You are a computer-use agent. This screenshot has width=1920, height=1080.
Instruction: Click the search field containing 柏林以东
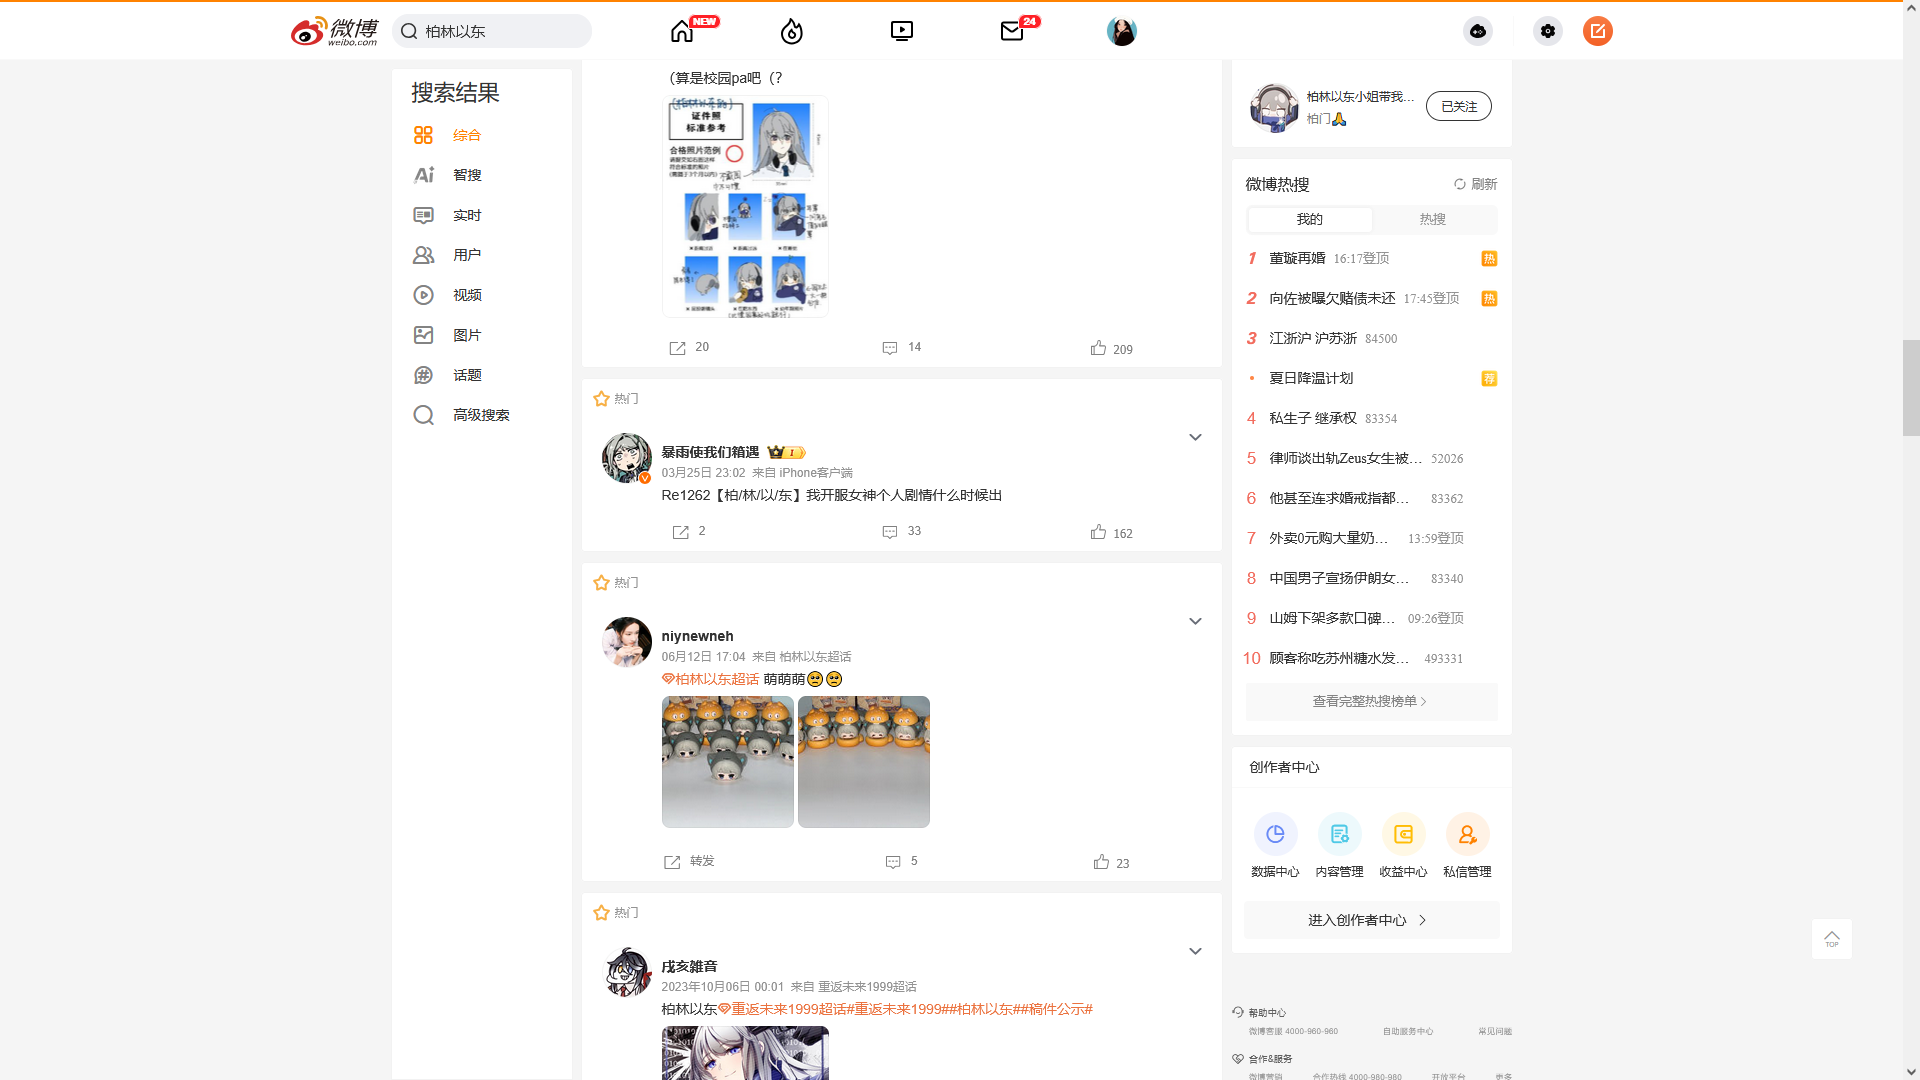[492, 31]
